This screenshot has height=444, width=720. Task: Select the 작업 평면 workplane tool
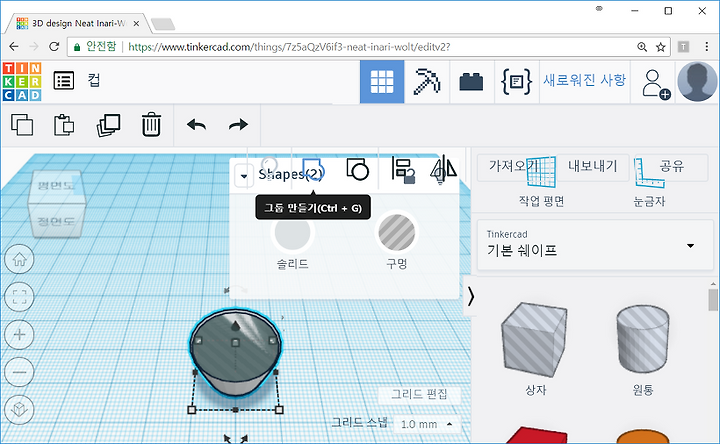pyautogui.click(x=541, y=182)
